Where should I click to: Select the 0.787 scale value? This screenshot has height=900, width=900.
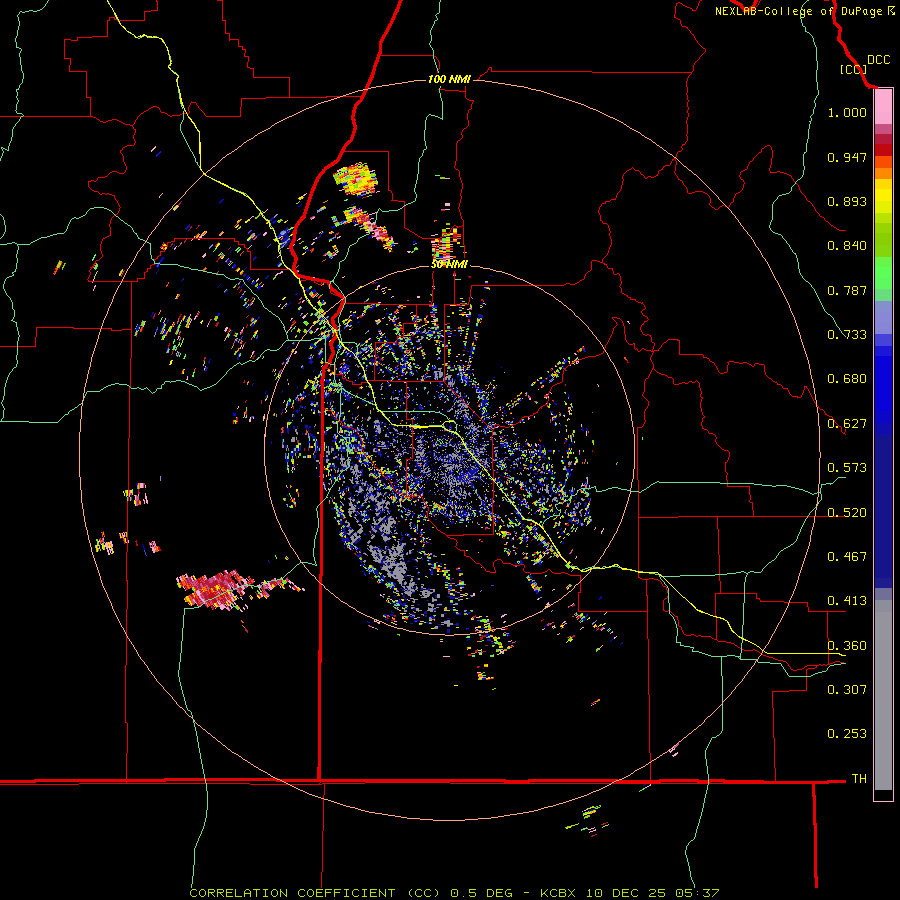coord(847,290)
